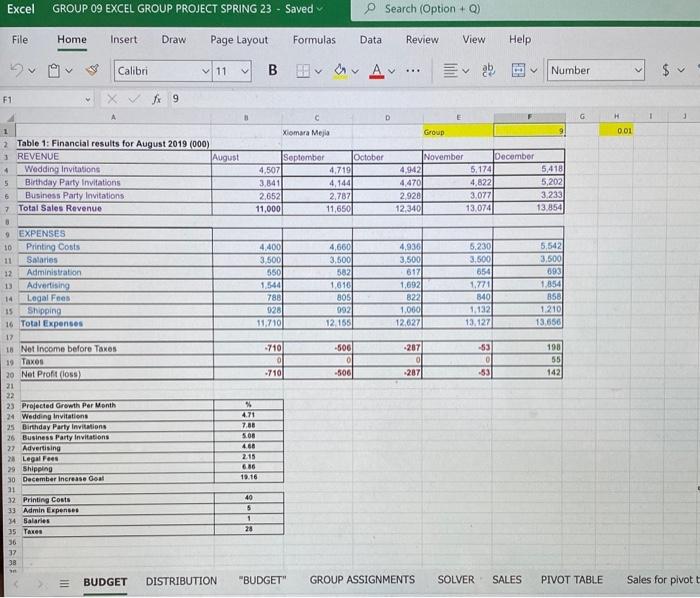This screenshot has height=598, width=700.
Task: Click the Align text icon
Action: [450, 70]
